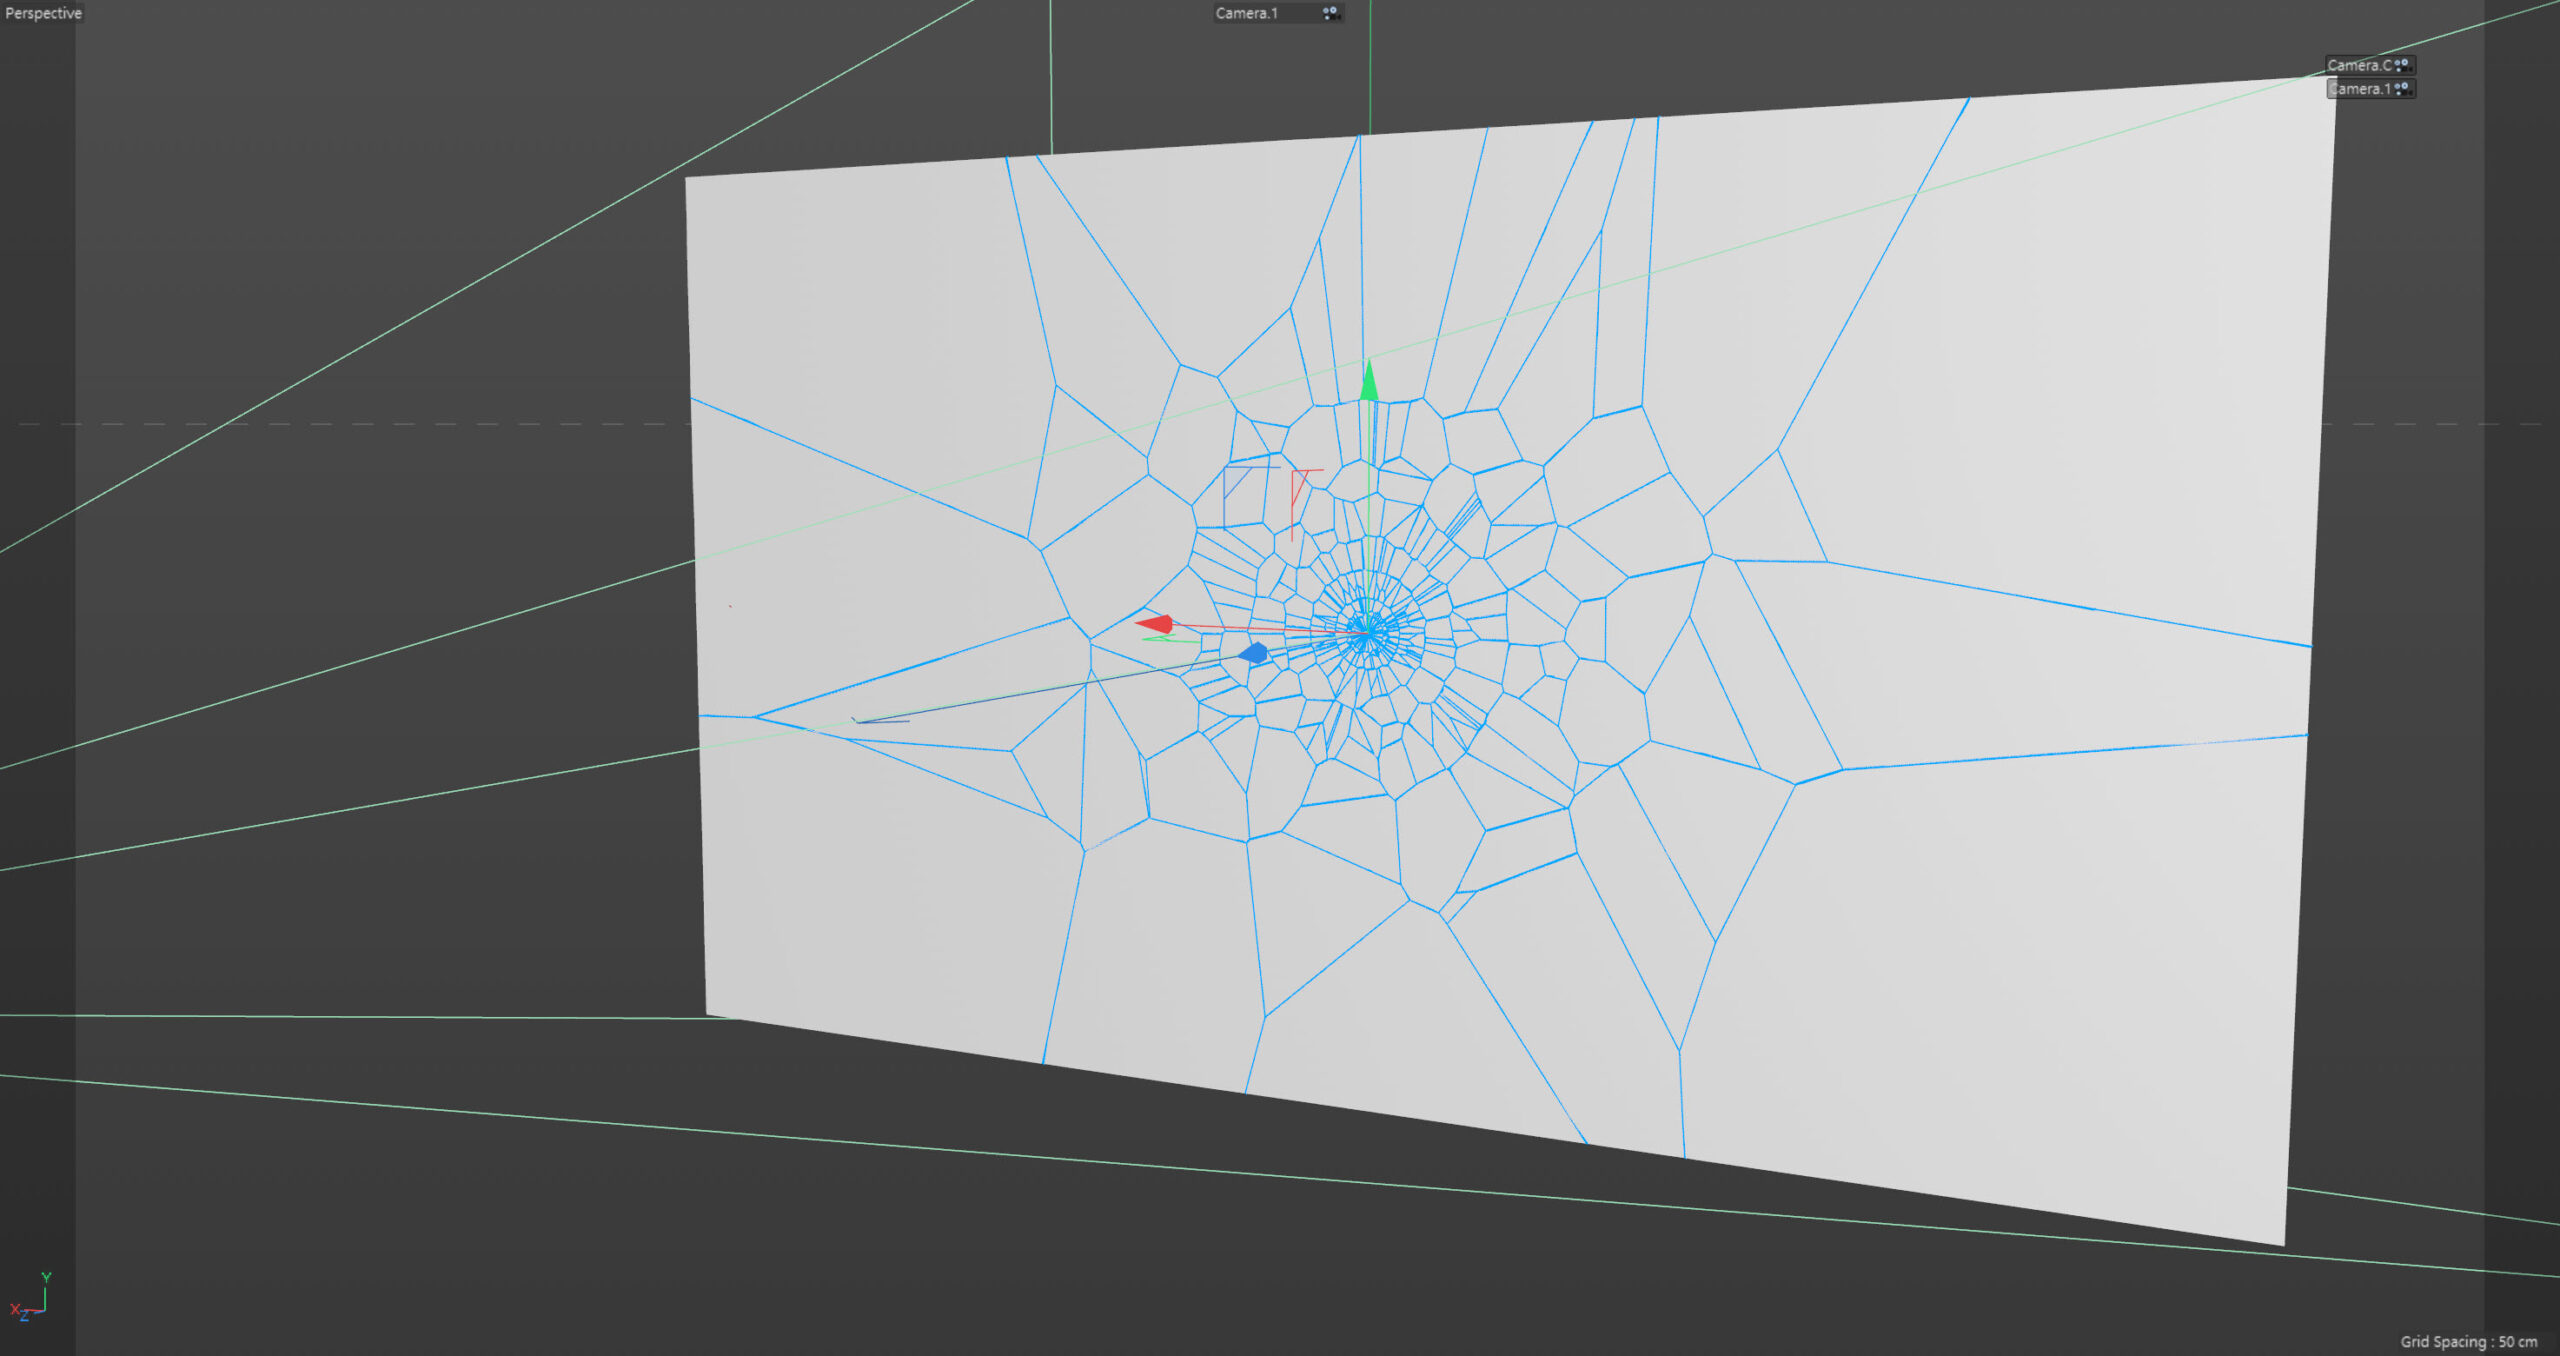Click the Y label on world axis indicator

[46, 1277]
